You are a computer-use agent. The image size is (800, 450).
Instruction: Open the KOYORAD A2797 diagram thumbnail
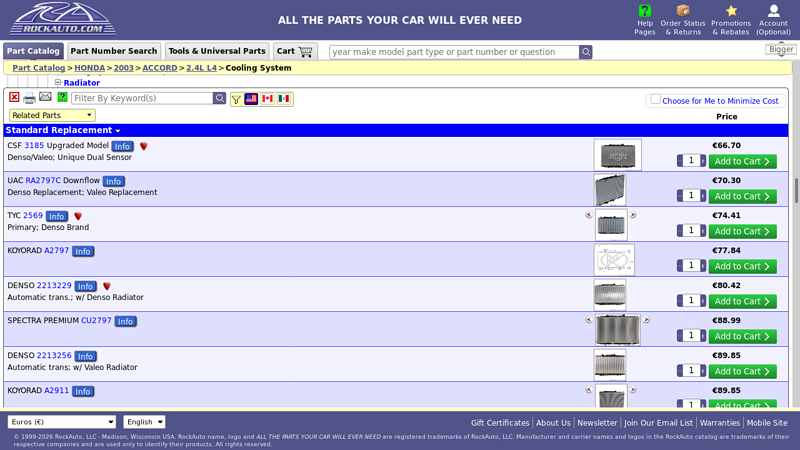[x=614, y=260]
